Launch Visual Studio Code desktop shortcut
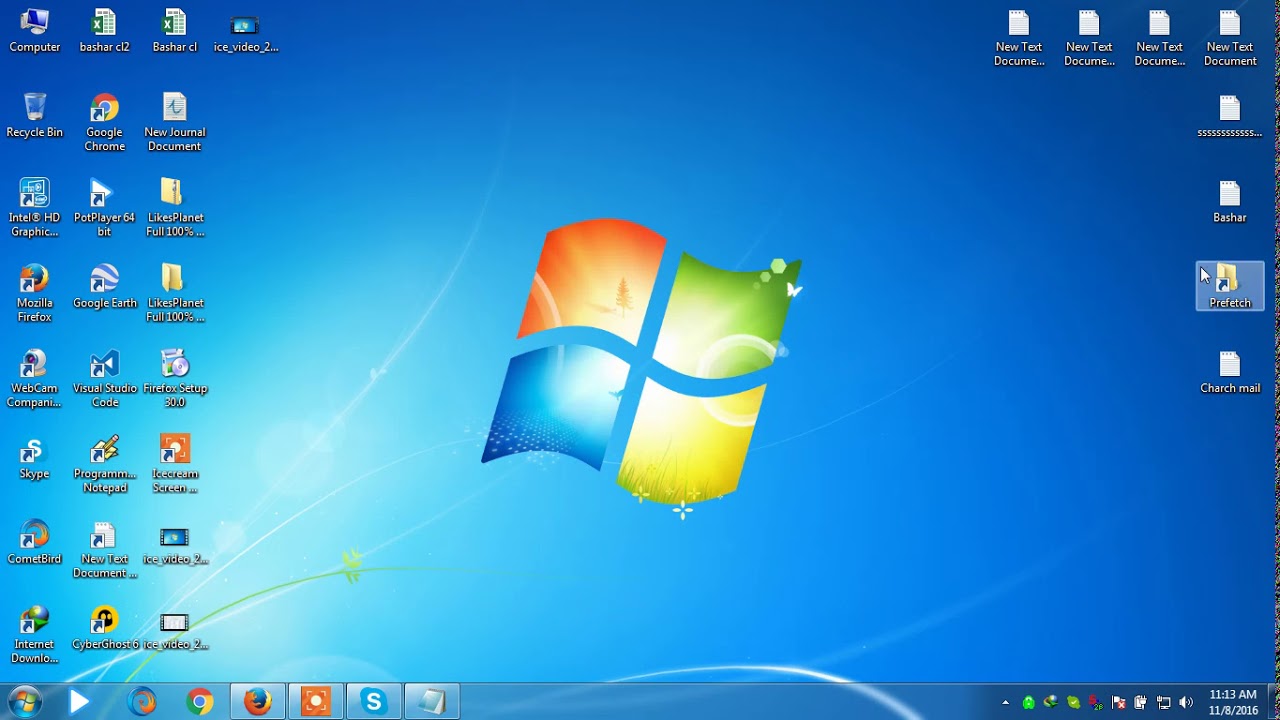1280x720 pixels. pos(104,378)
